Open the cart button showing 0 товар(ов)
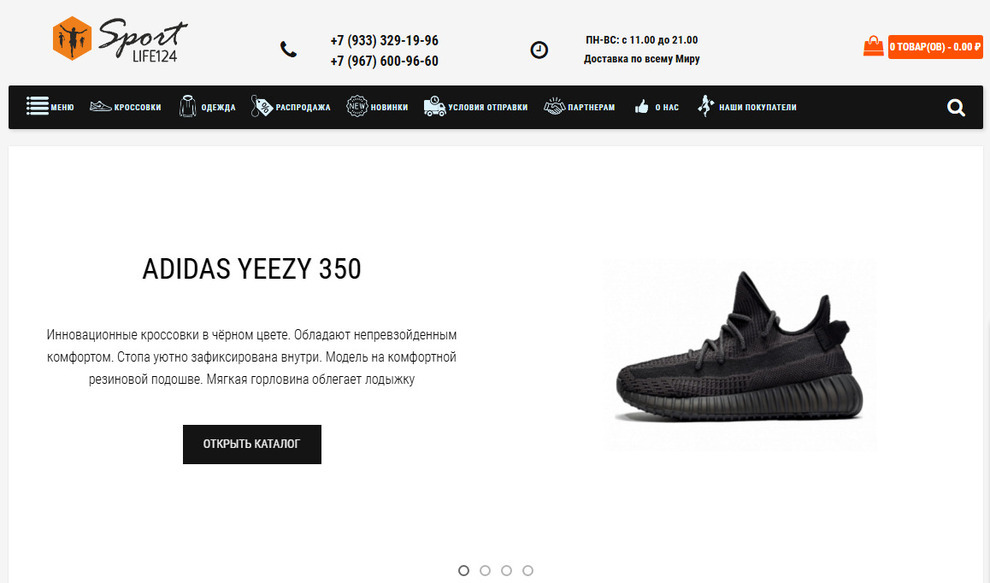 coord(935,47)
